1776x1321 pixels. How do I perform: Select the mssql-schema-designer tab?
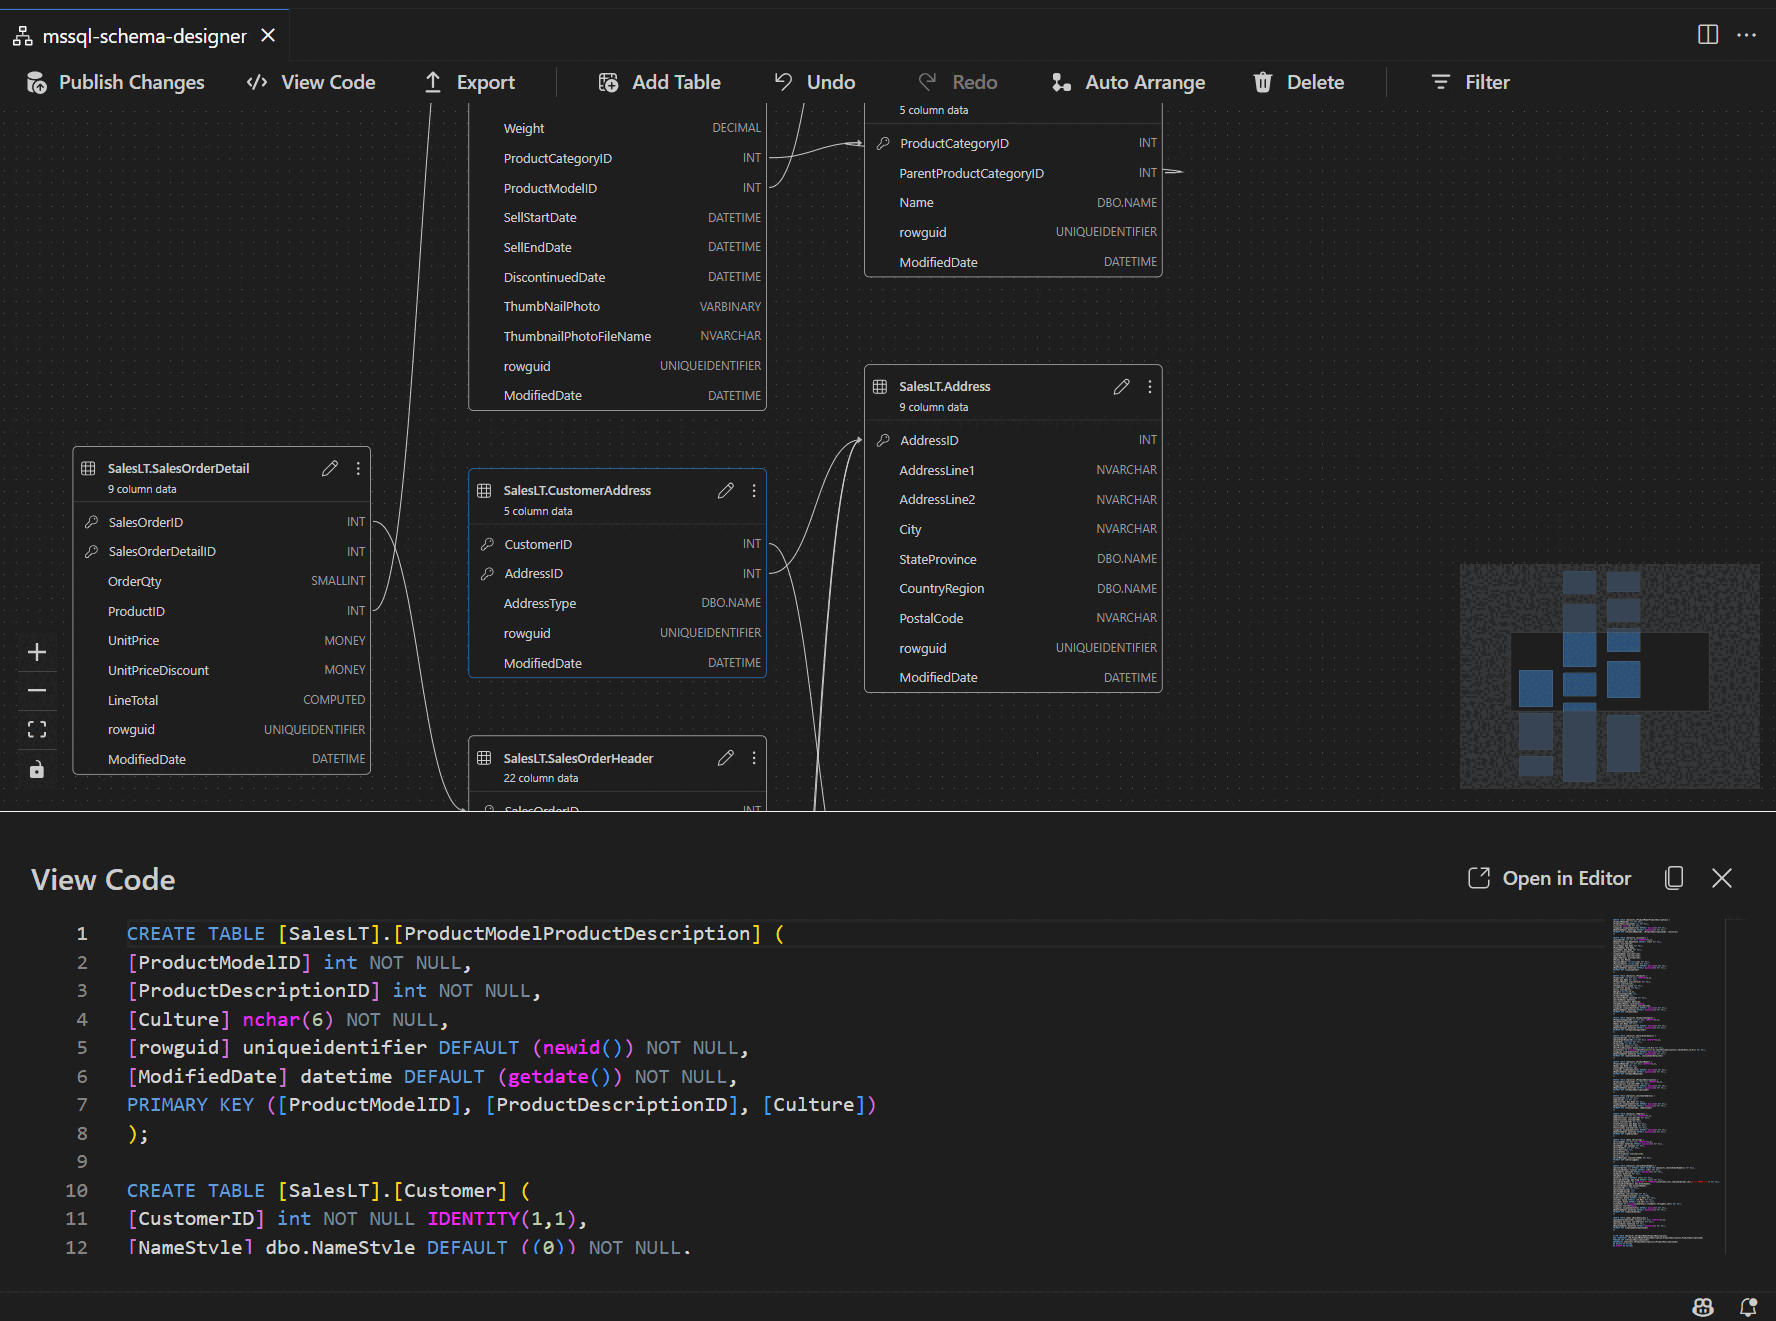pyautogui.click(x=144, y=35)
